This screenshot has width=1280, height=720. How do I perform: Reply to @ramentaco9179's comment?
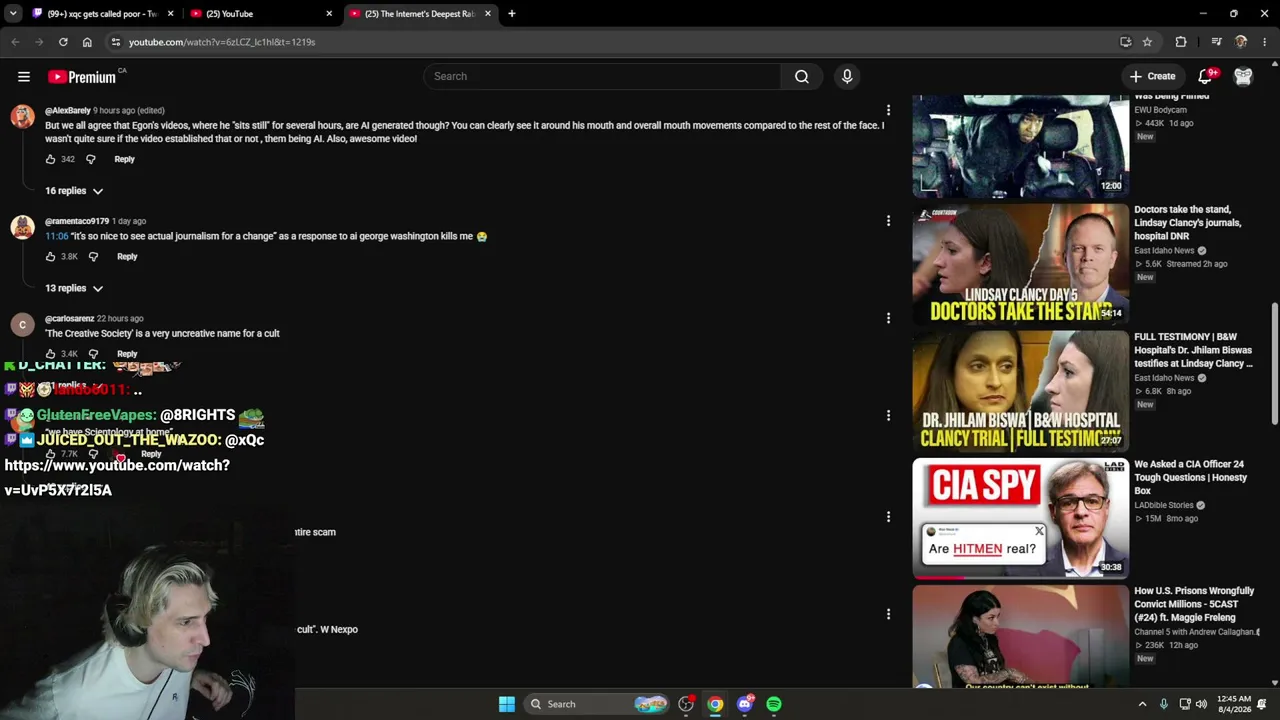coord(127,257)
